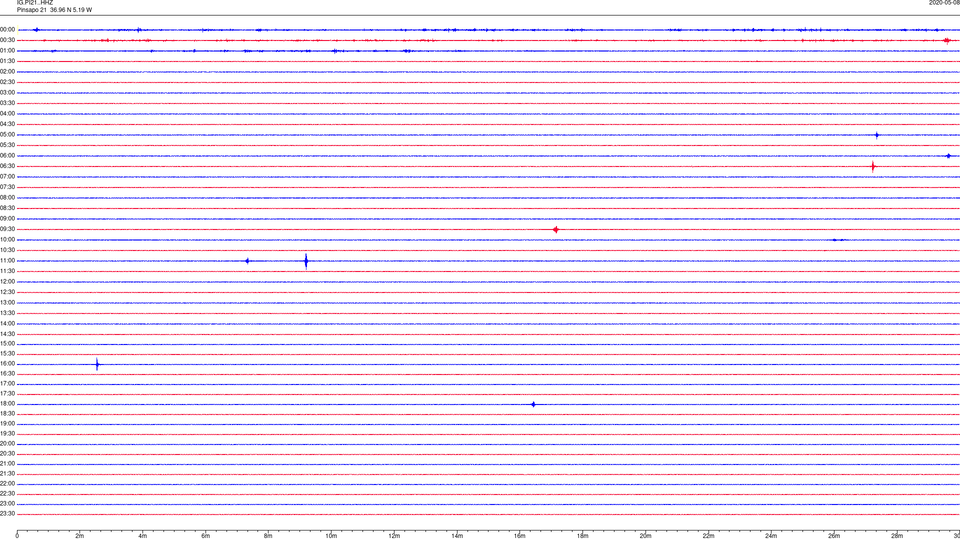
Task: Select the 23:30 trace time label
Action: (x=7, y=514)
